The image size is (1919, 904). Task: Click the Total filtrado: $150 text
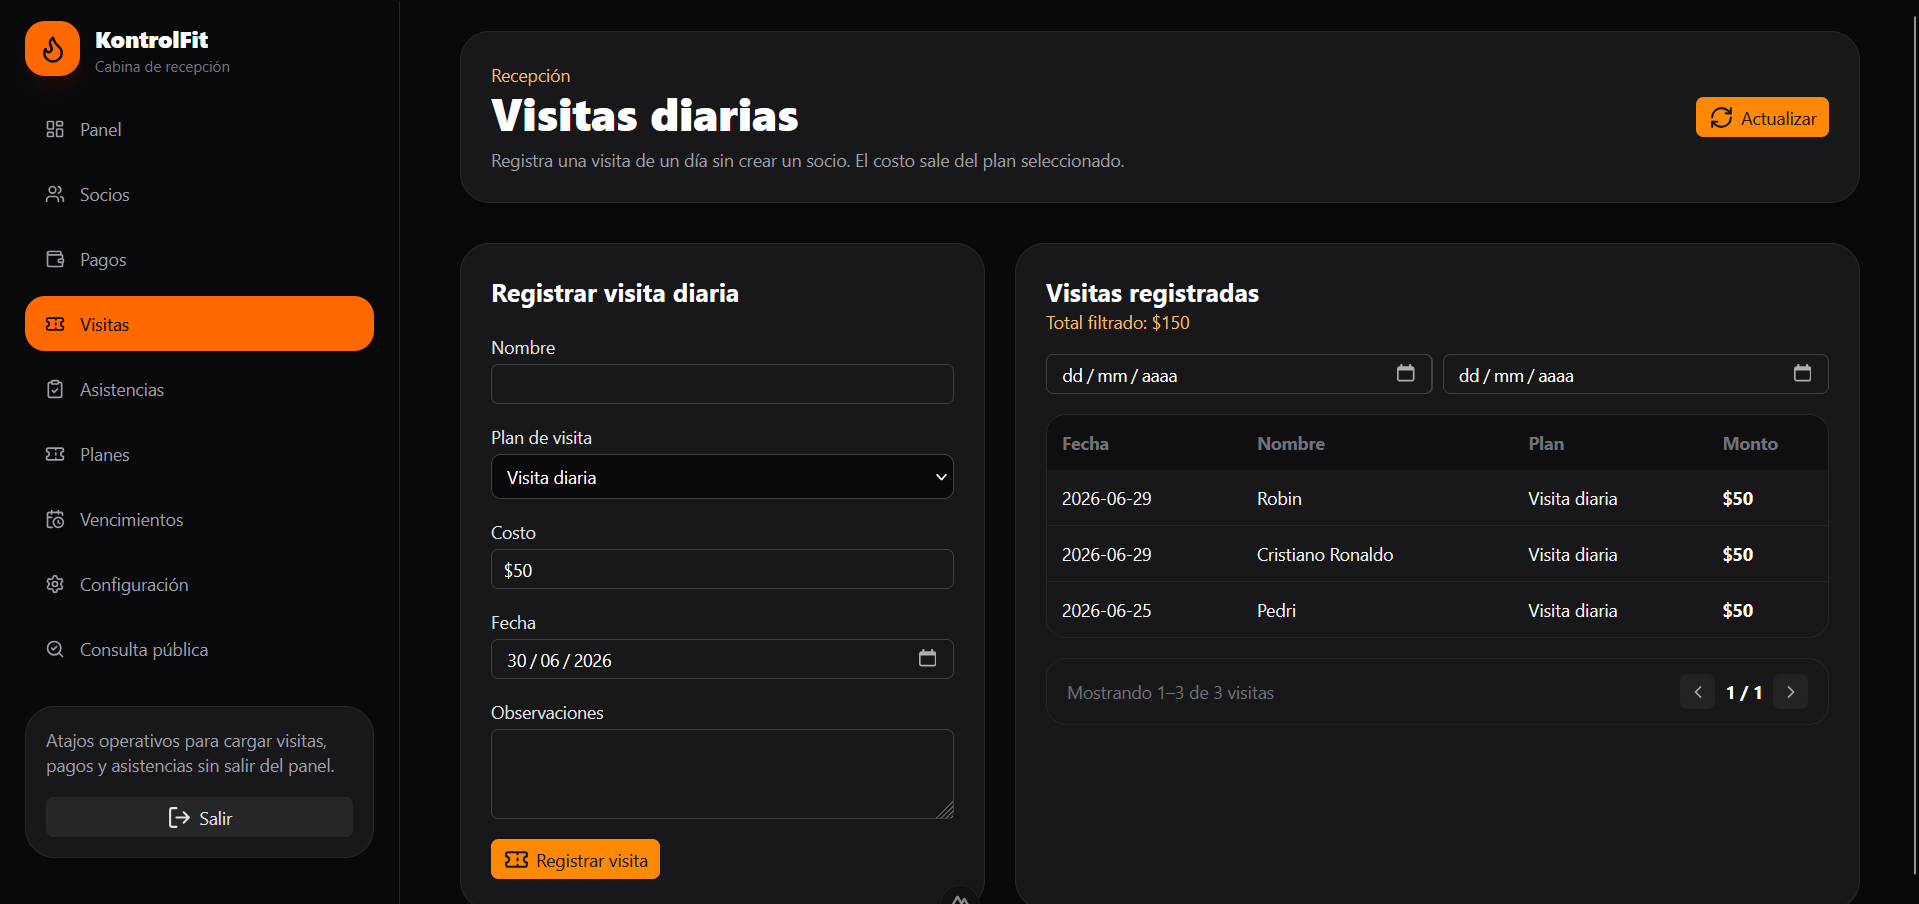(x=1118, y=323)
